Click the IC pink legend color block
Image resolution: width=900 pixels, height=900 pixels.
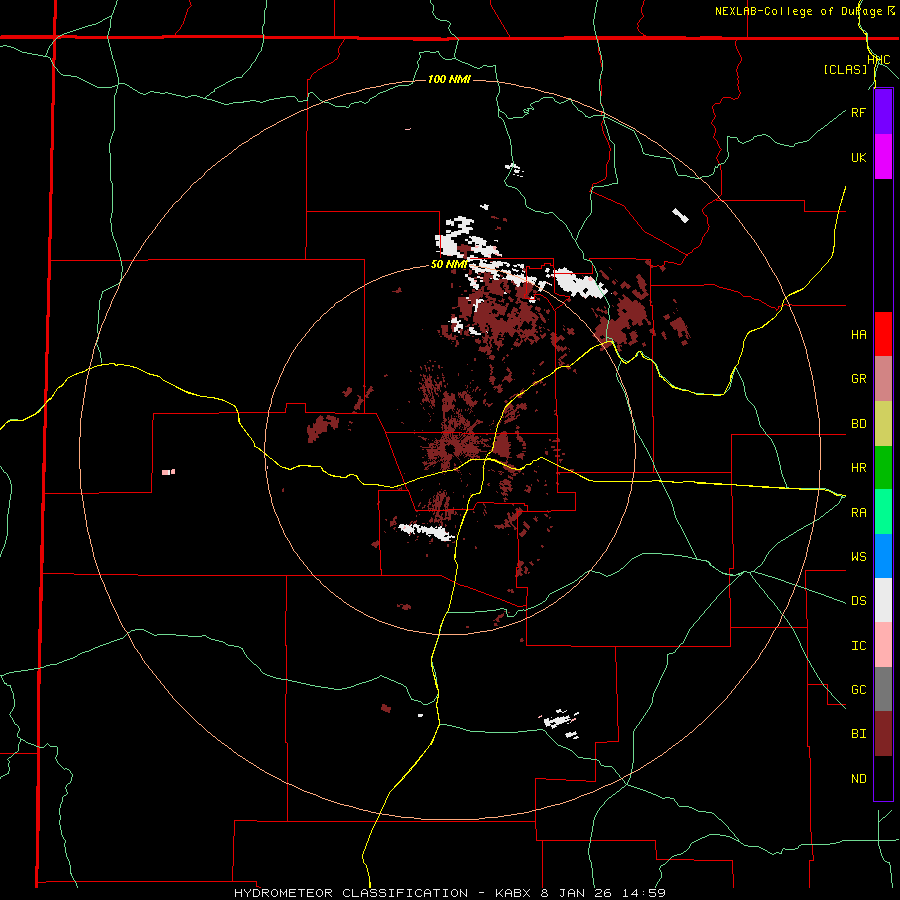point(883,645)
